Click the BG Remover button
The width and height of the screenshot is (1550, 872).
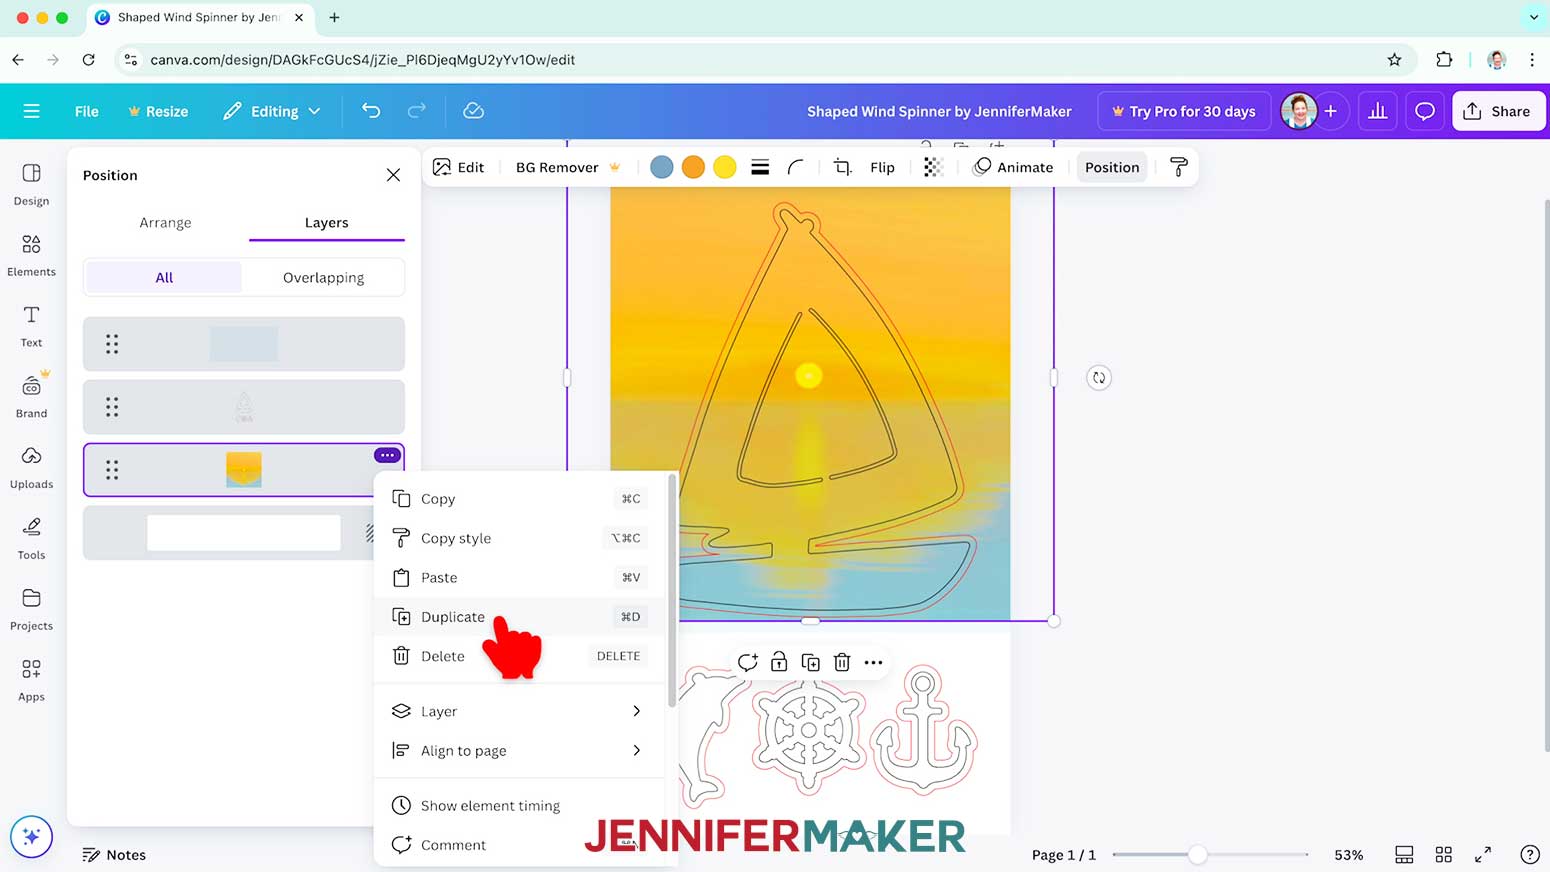click(x=568, y=167)
